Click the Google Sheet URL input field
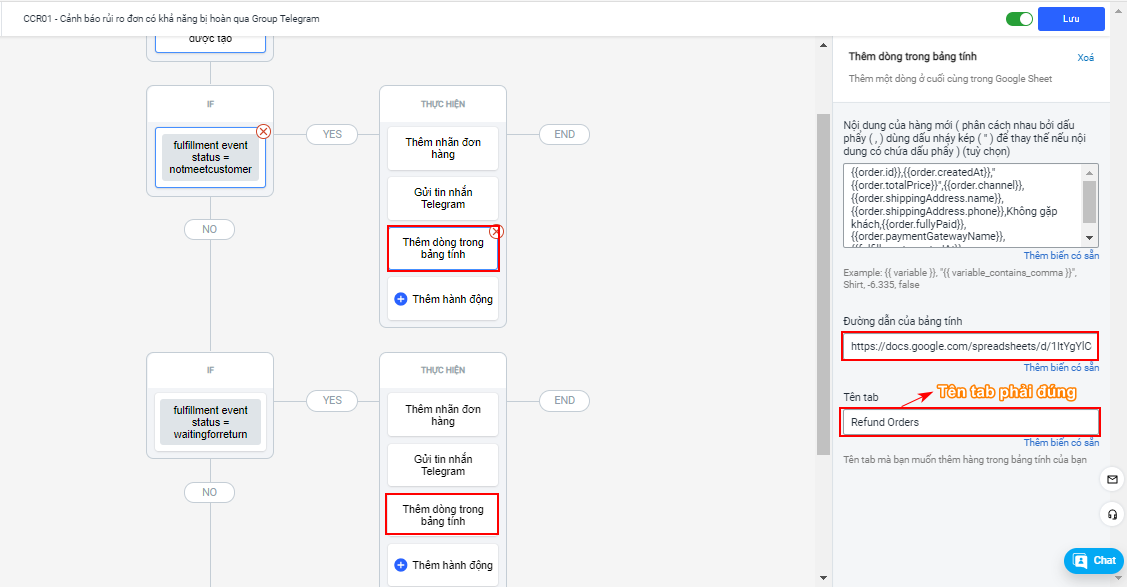Image resolution: width=1127 pixels, height=587 pixels. [x=970, y=347]
